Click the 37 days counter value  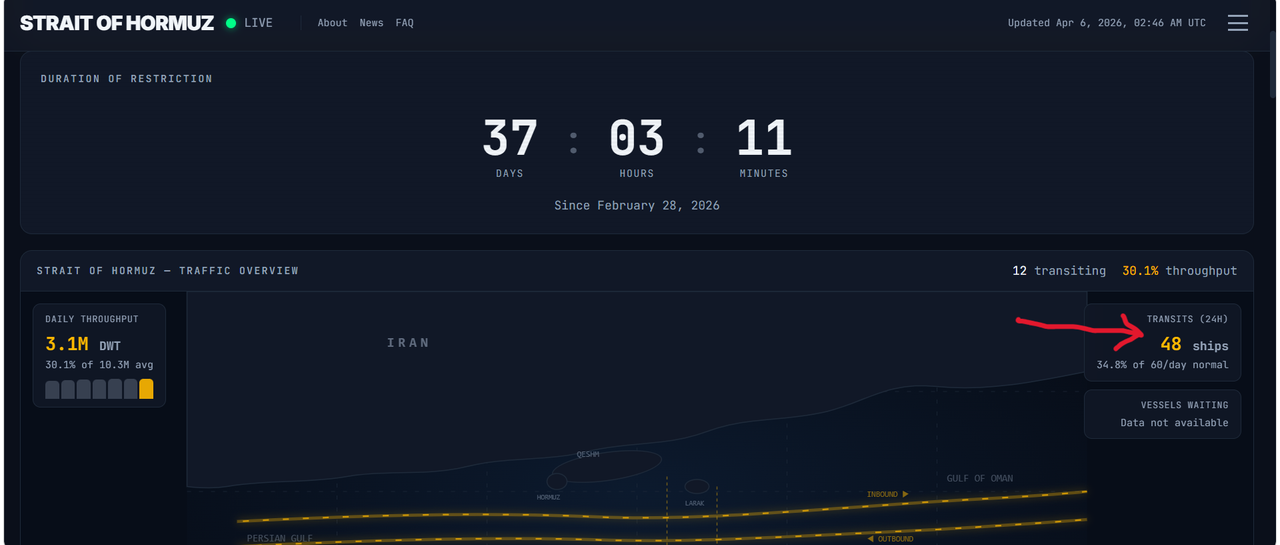pyautogui.click(x=510, y=138)
